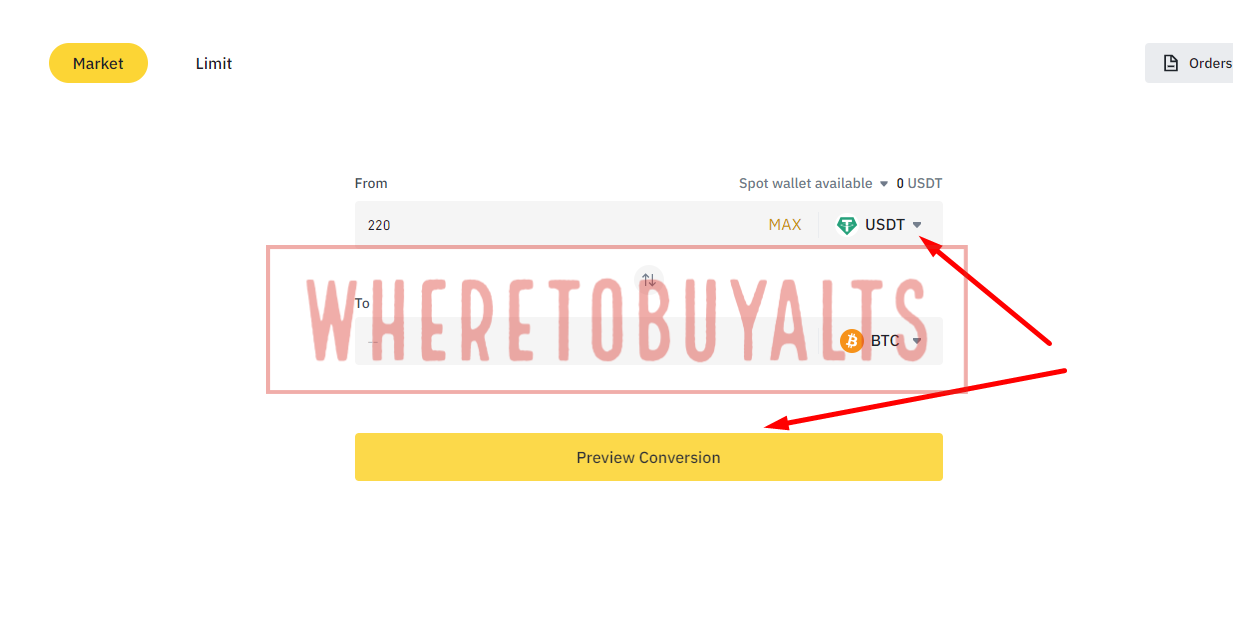Open the Orders page
Screen dimensions: 1233x639
tap(1189, 63)
